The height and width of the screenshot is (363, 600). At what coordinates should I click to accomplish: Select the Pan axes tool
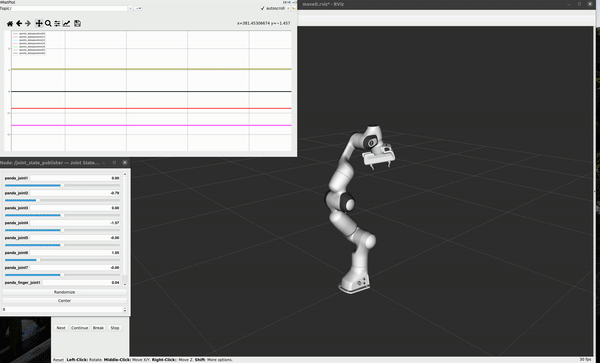click(x=39, y=24)
